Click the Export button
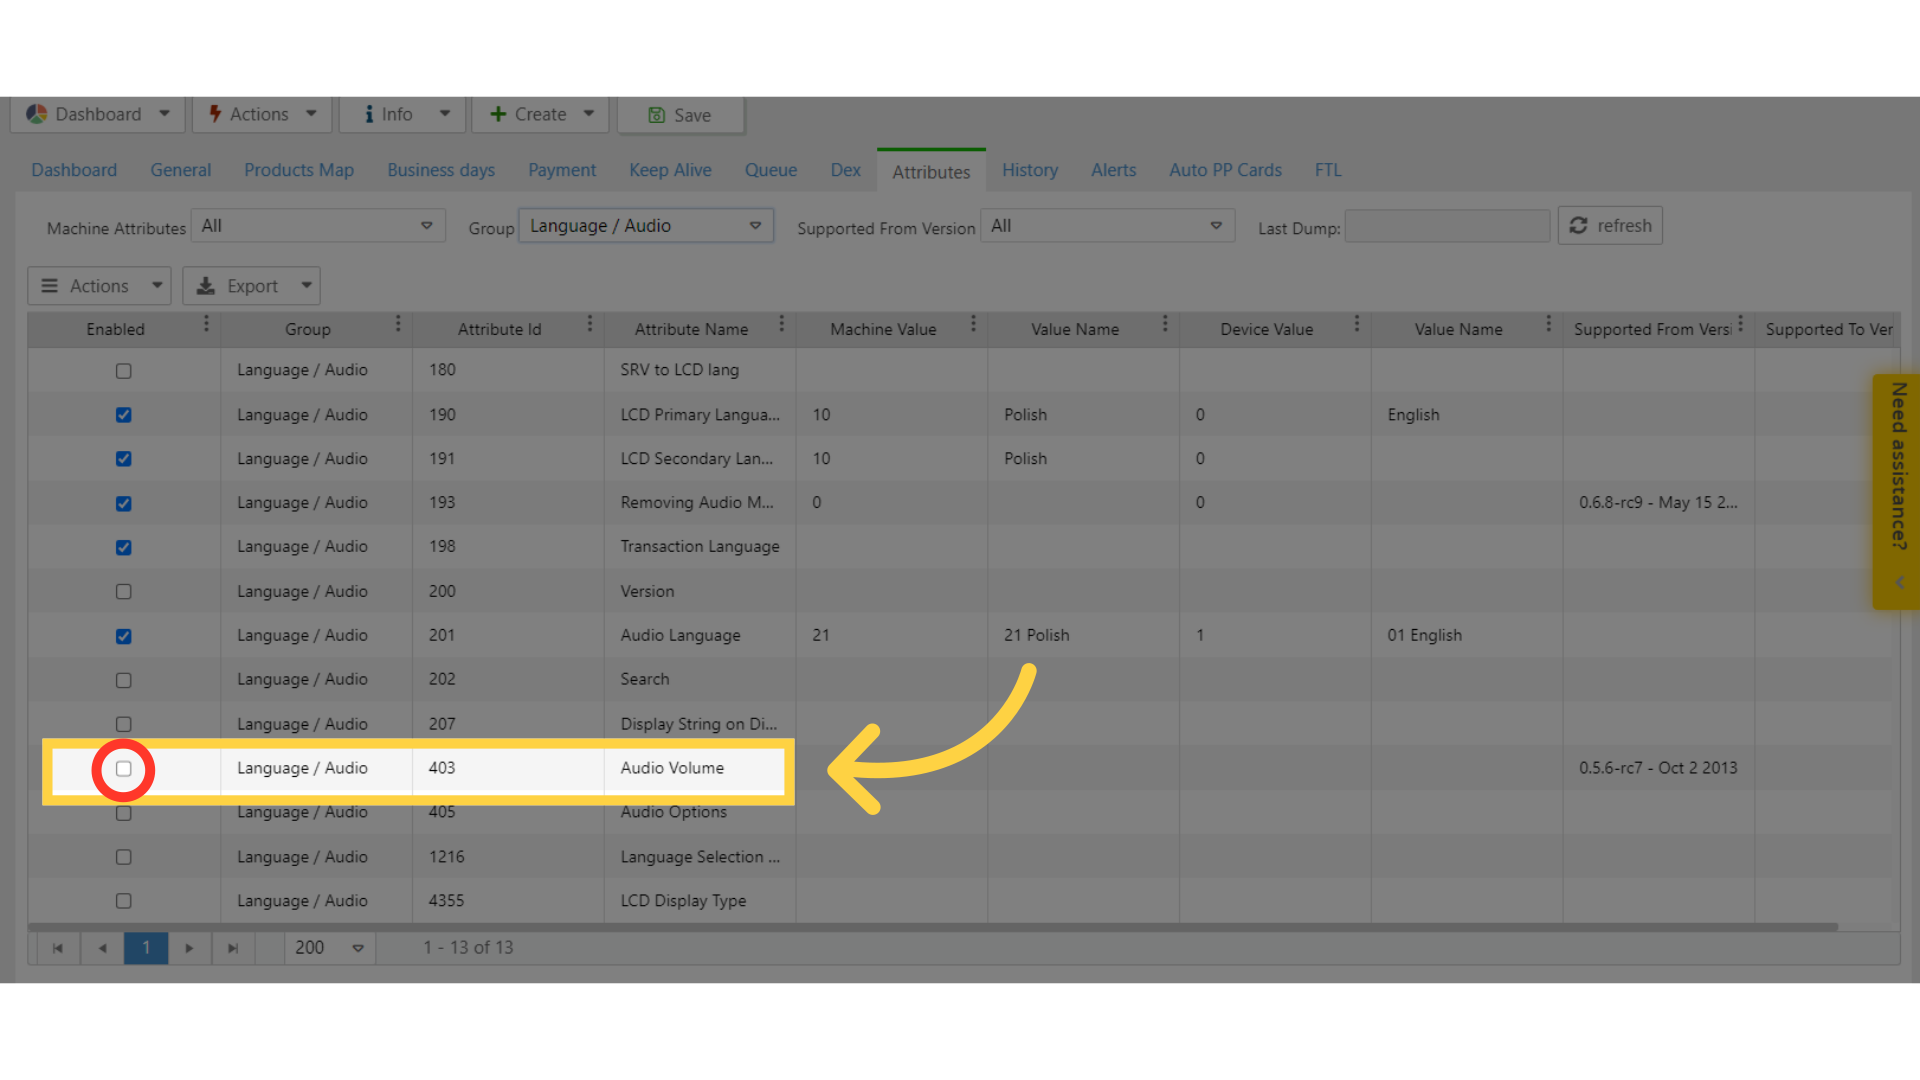The image size is (1920, 1080). [x=251, y=286]
